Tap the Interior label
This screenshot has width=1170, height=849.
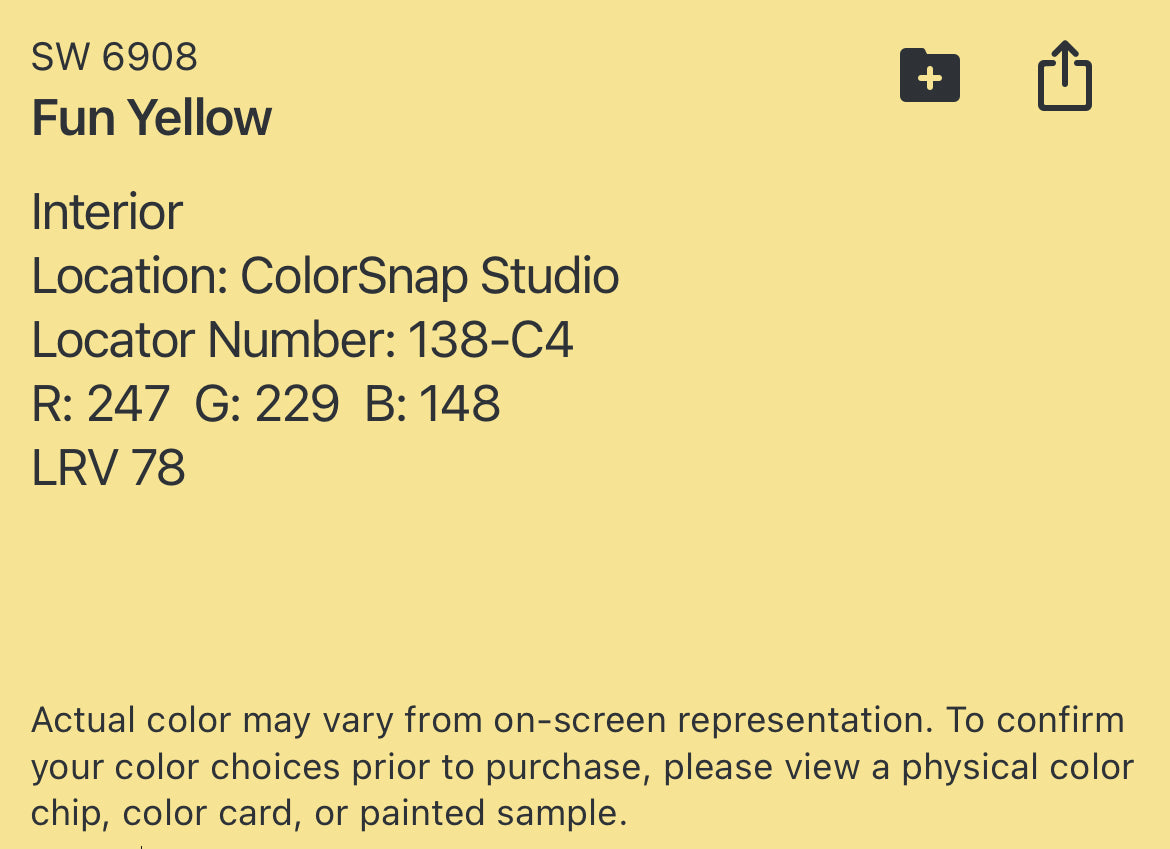pyautogui.click(x=107, y=212)
